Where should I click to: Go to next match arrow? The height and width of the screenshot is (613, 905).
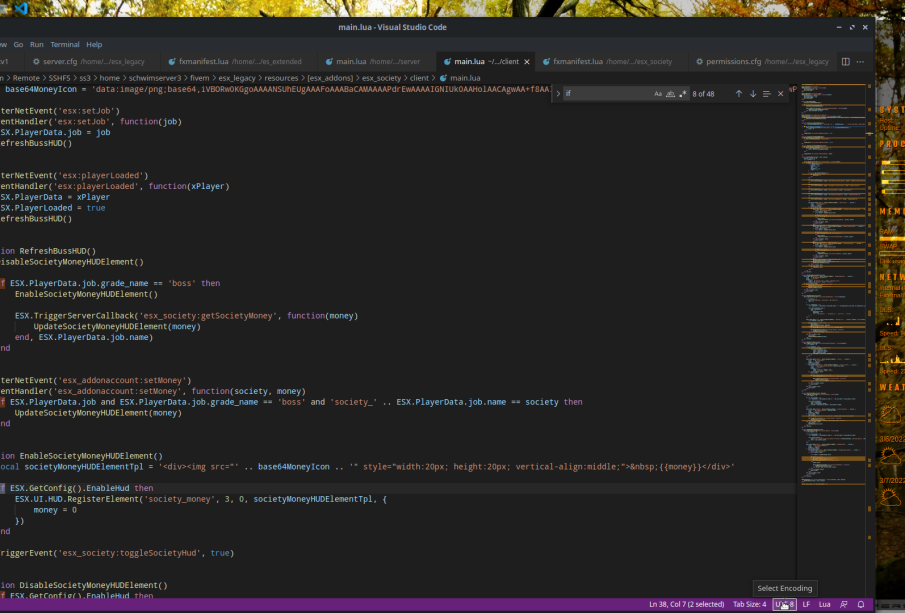coord(752,93)
